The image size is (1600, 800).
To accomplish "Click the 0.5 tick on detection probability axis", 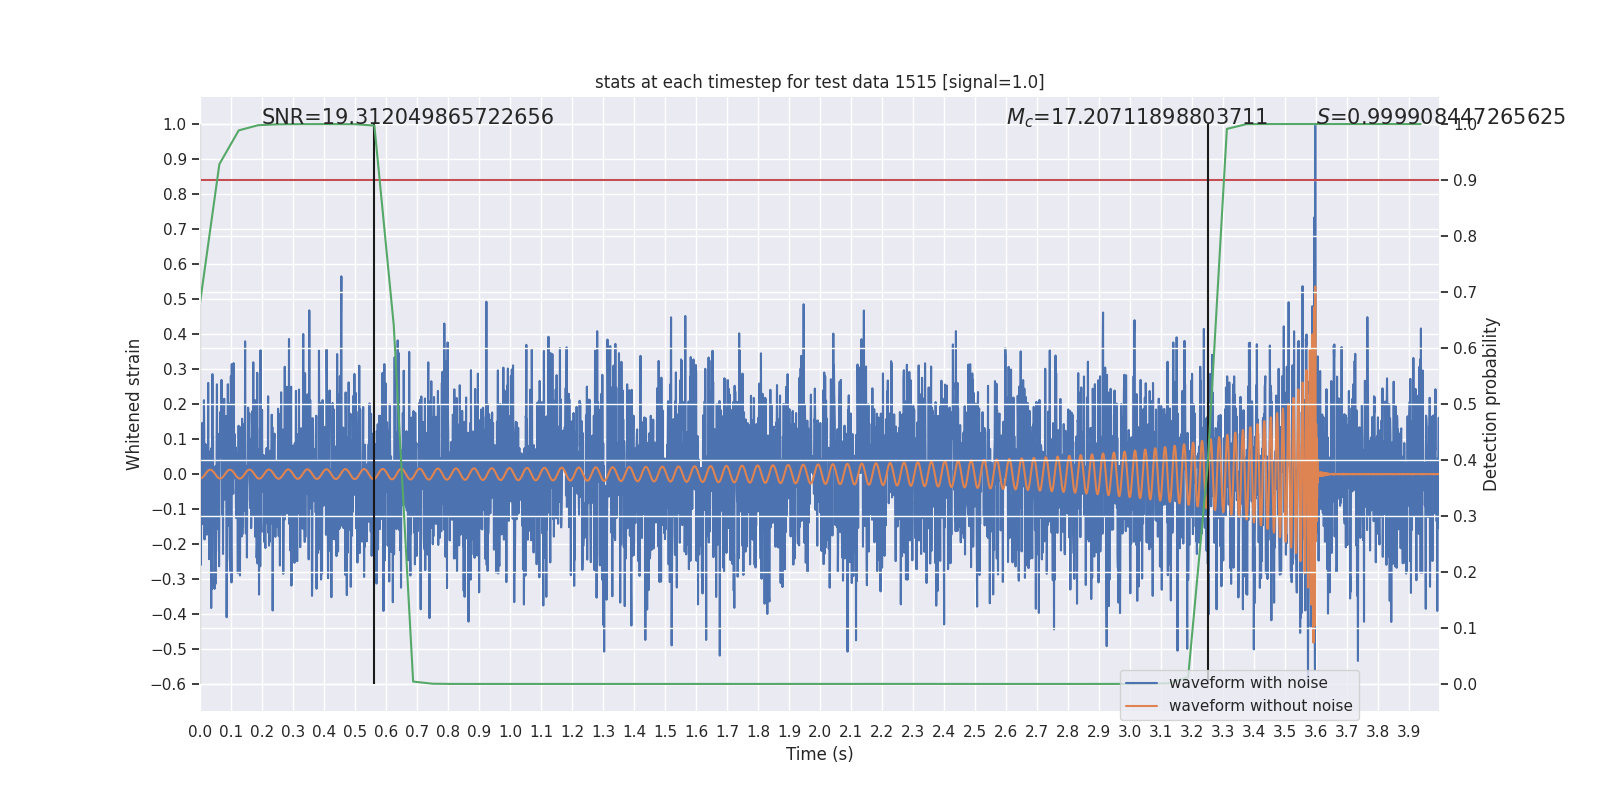I will pyautogui.click(x=1464, y=404).
